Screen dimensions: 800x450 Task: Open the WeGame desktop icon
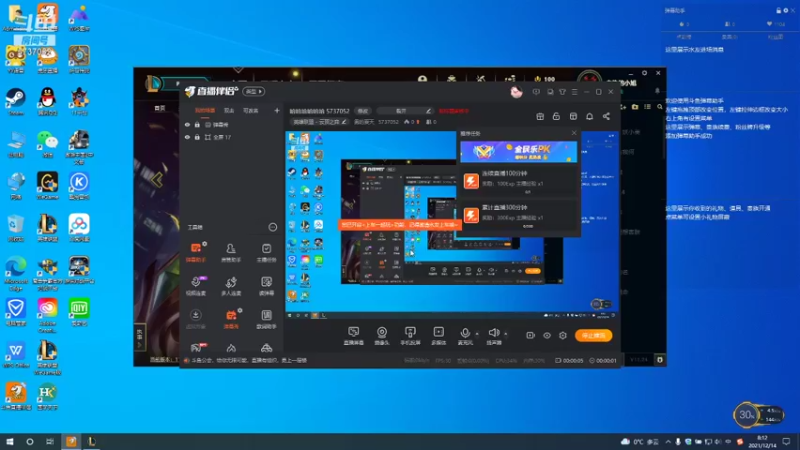(x=47, y=185)
